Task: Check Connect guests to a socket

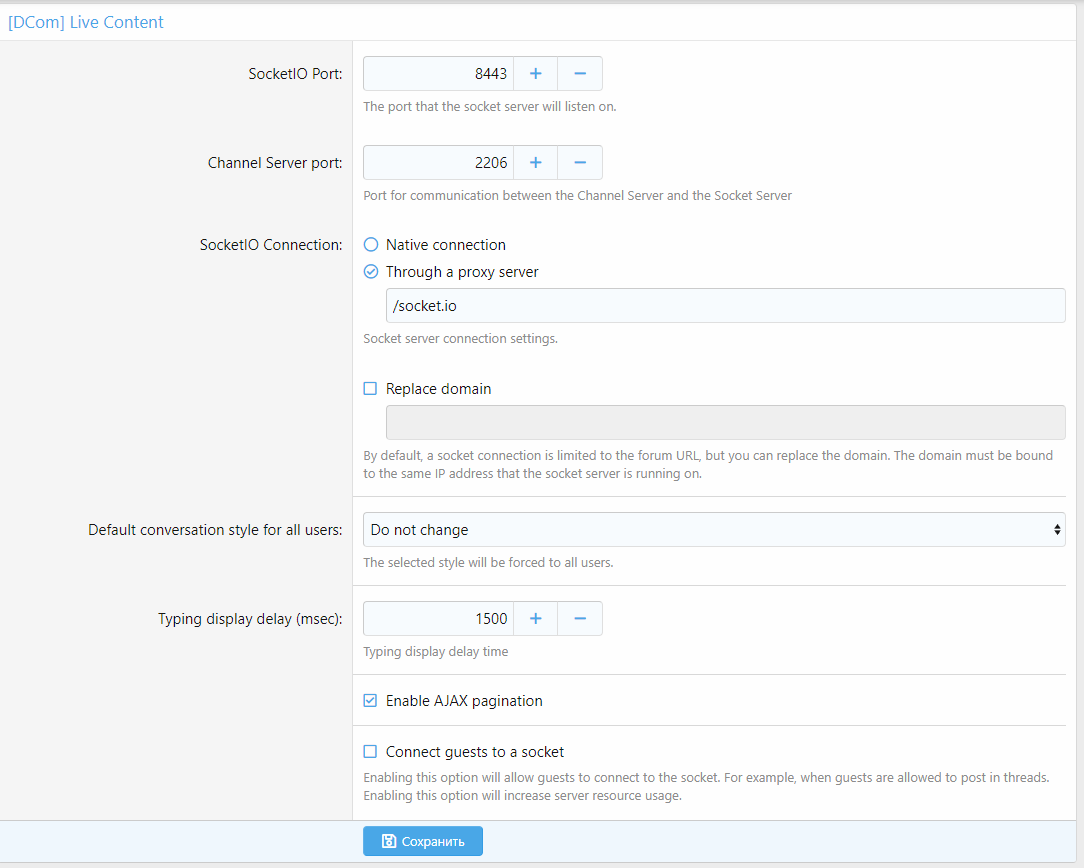Action: coord(370,752)
